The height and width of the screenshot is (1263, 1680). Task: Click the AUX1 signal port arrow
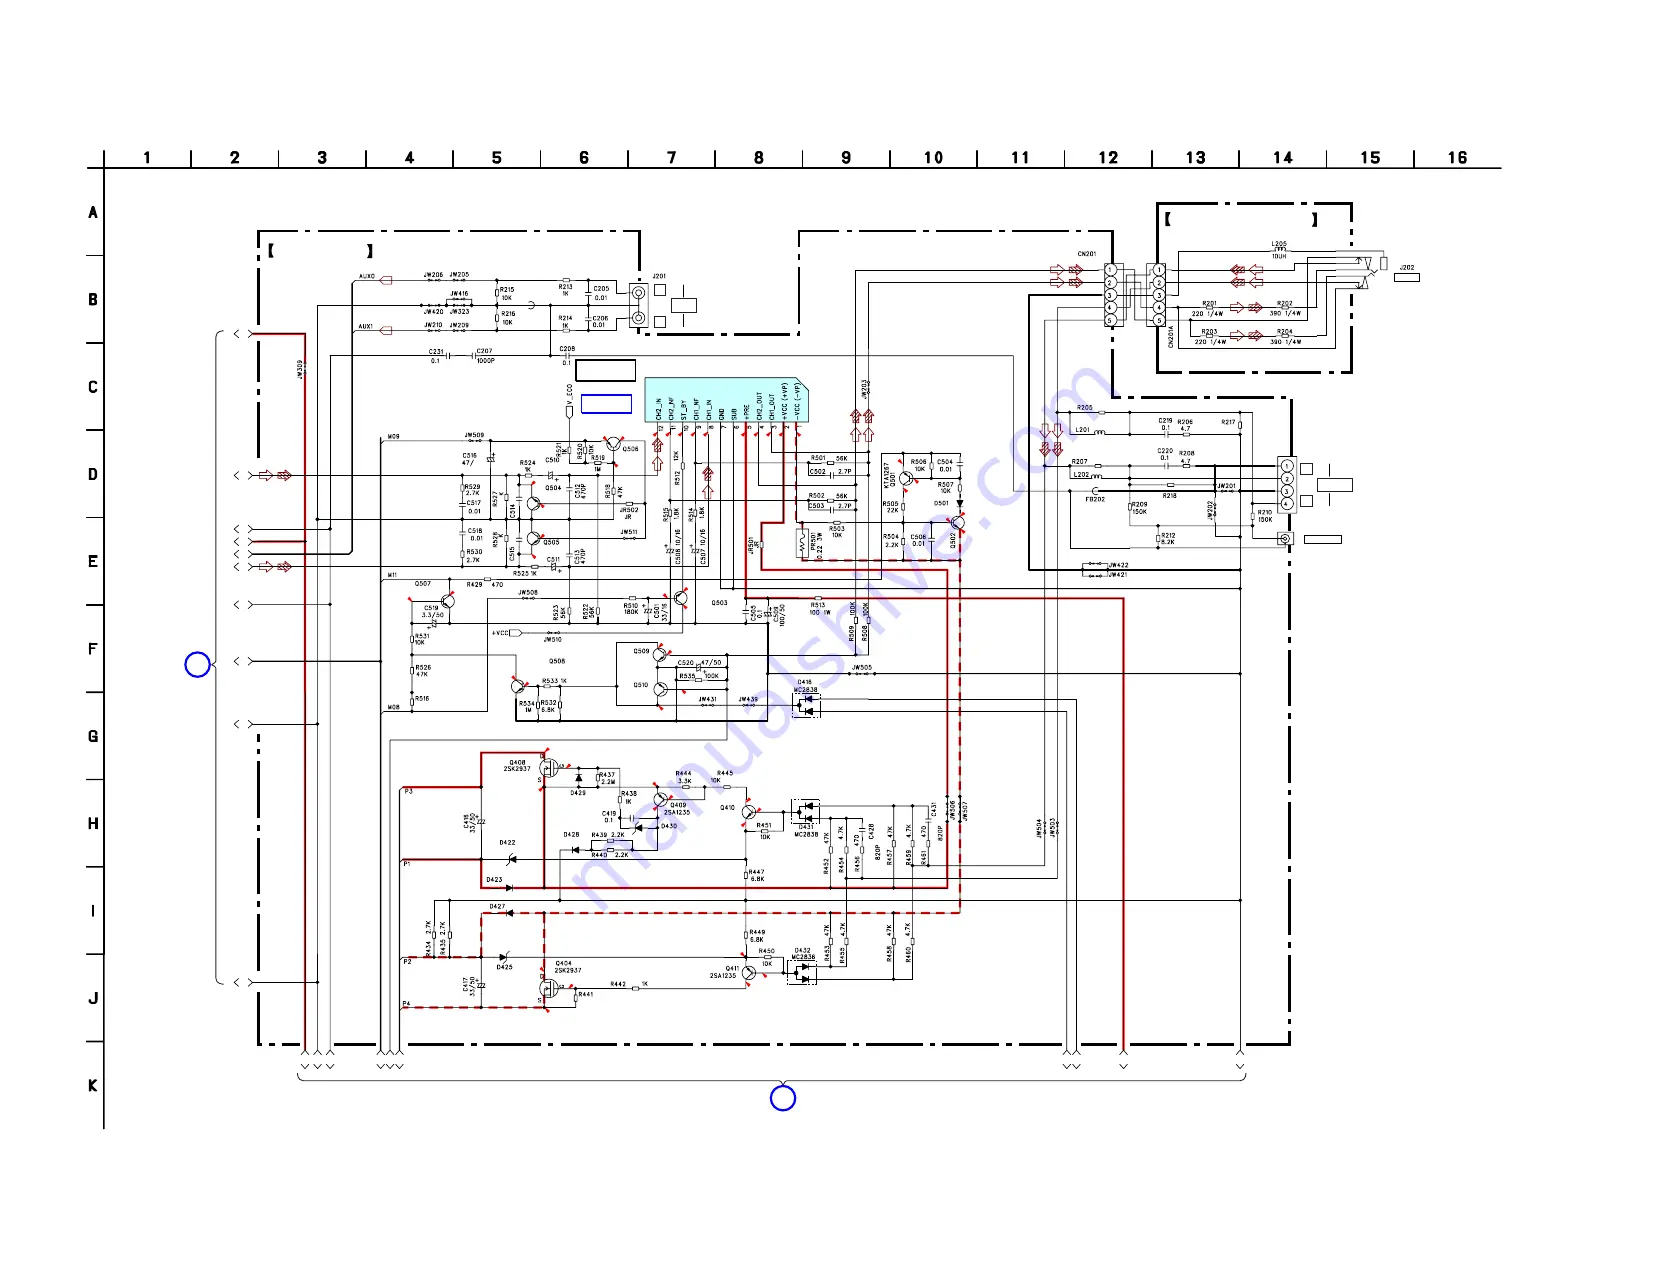(x=385, y=329)
